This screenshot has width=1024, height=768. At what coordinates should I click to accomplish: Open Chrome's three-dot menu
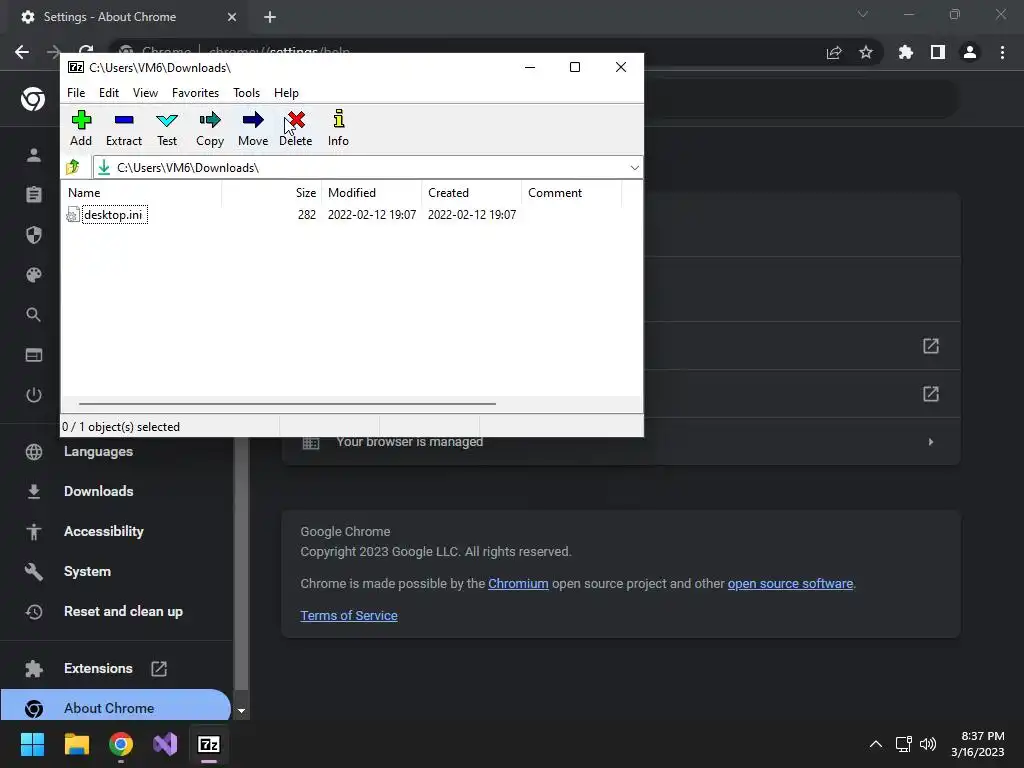coord(1002,52)
